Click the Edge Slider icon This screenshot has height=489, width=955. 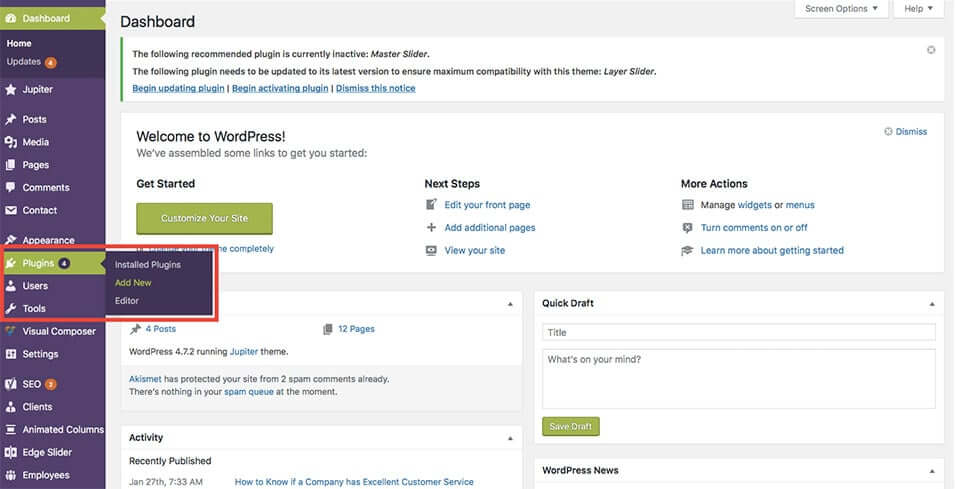click(x=10, y=452)
